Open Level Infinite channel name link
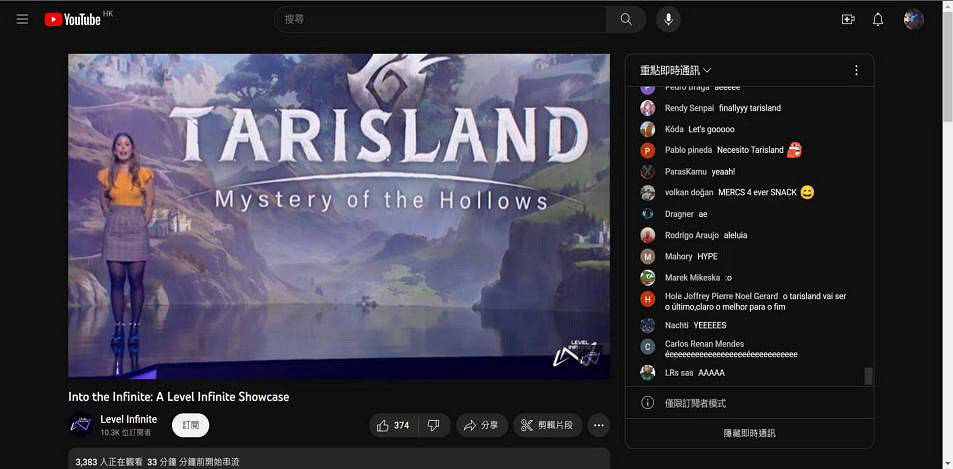This screenshot has width=953, height=469. [x=128, y=419]
